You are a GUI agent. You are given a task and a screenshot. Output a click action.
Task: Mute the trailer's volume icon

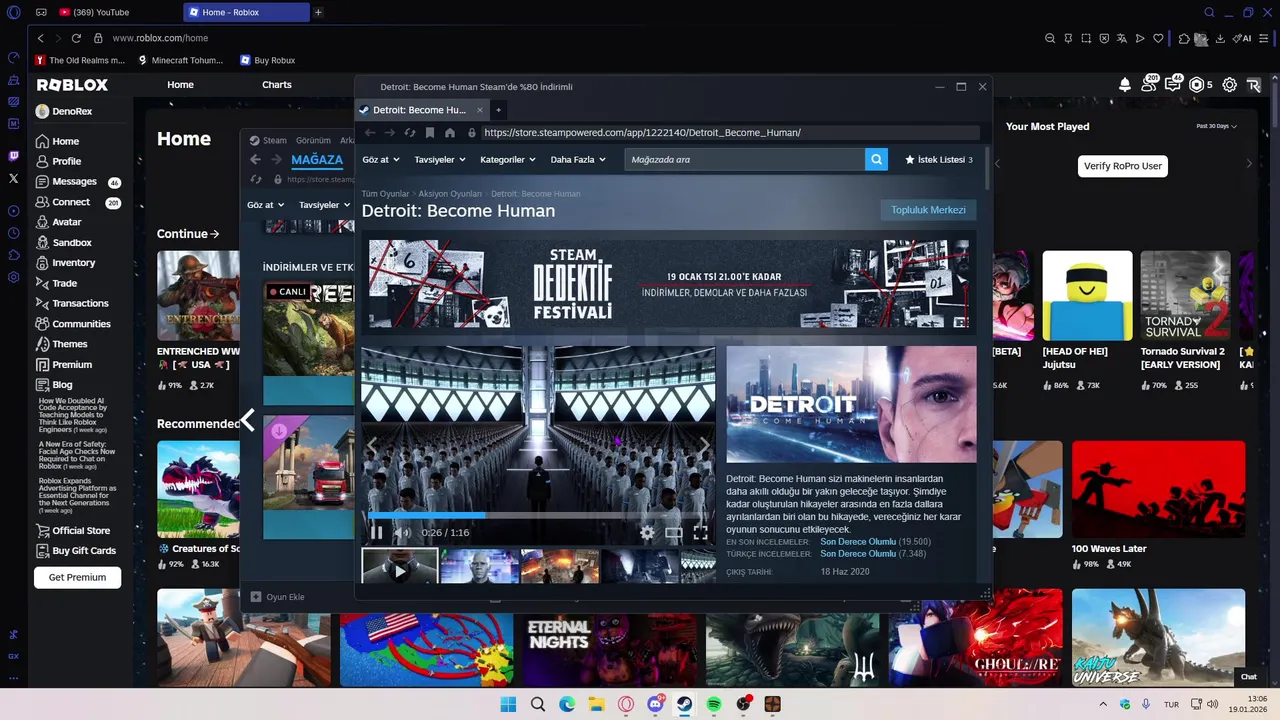coord(402,533)
